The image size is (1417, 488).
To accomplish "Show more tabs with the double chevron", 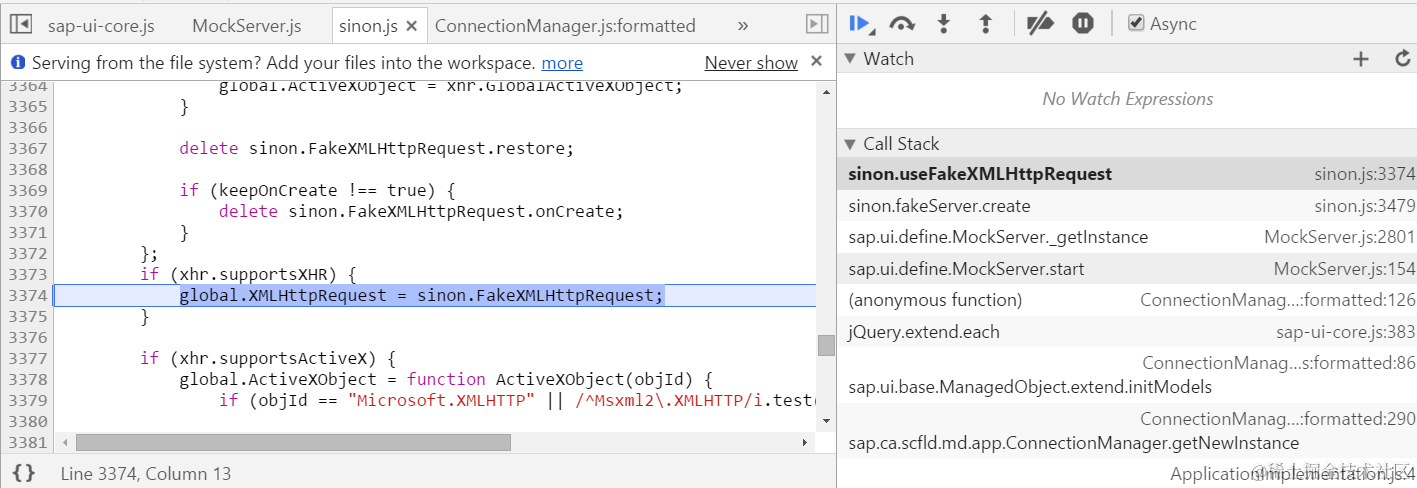I will 742,25.
